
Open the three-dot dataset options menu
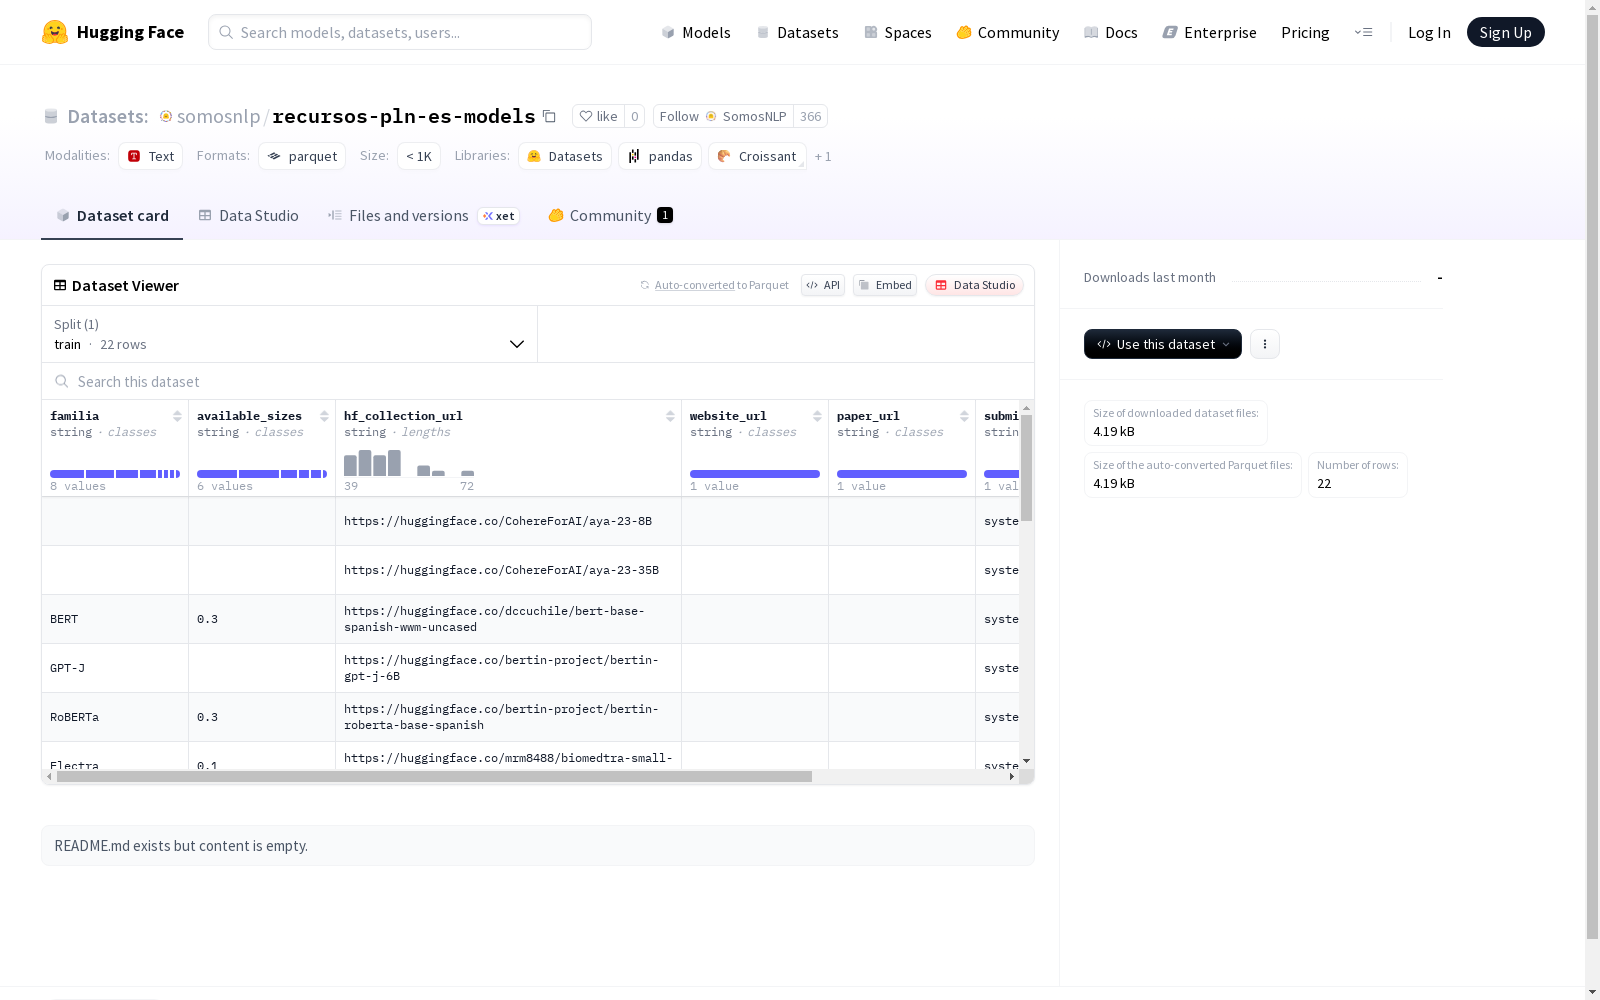click(x=1265, y=344)
